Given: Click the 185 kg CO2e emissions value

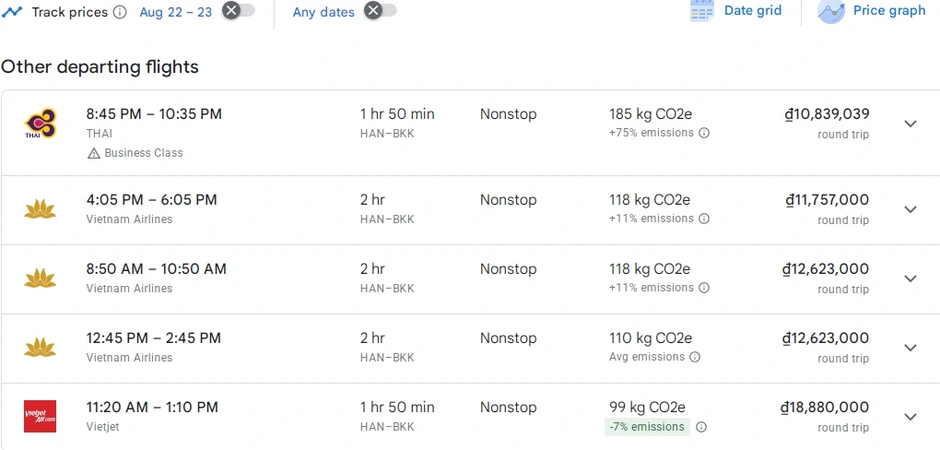Looking at the screenshot, I should 650,114.
